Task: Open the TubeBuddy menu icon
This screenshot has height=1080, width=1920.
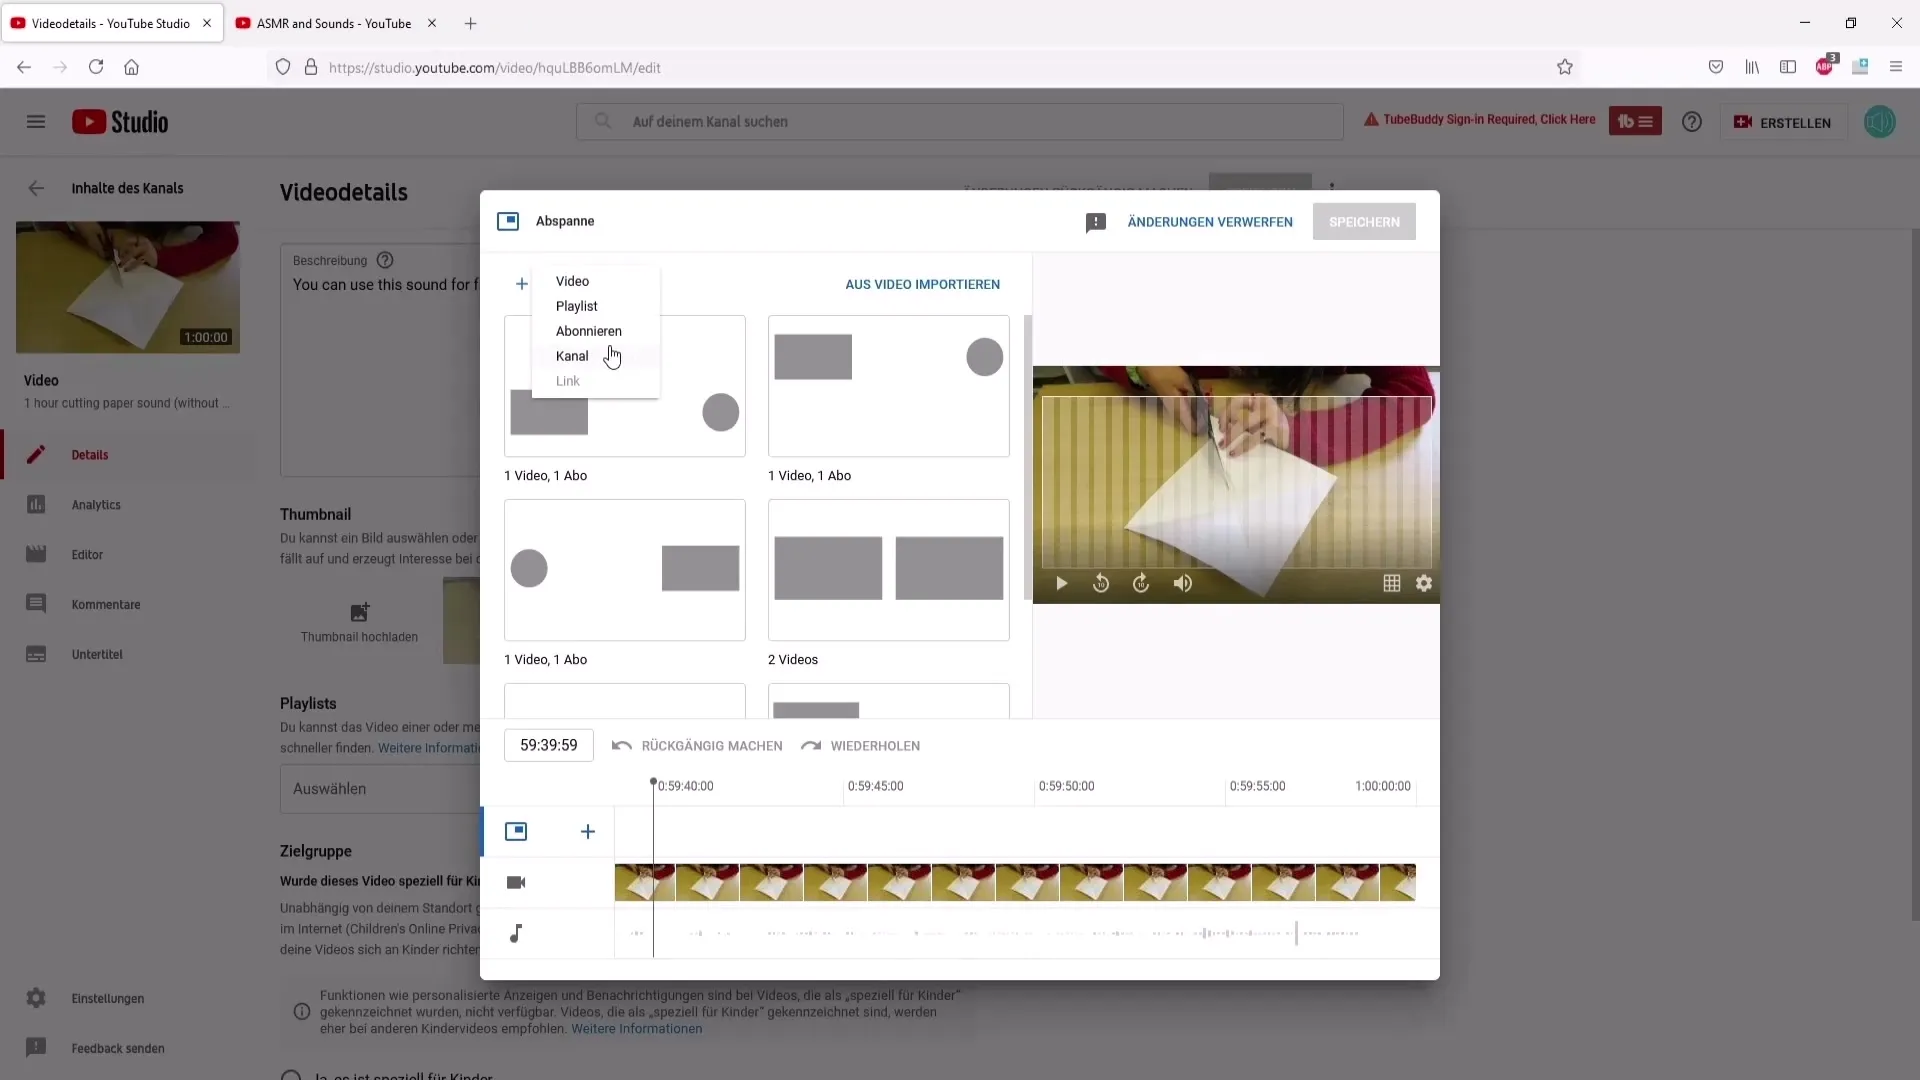Action: (x=1635, y=122)
